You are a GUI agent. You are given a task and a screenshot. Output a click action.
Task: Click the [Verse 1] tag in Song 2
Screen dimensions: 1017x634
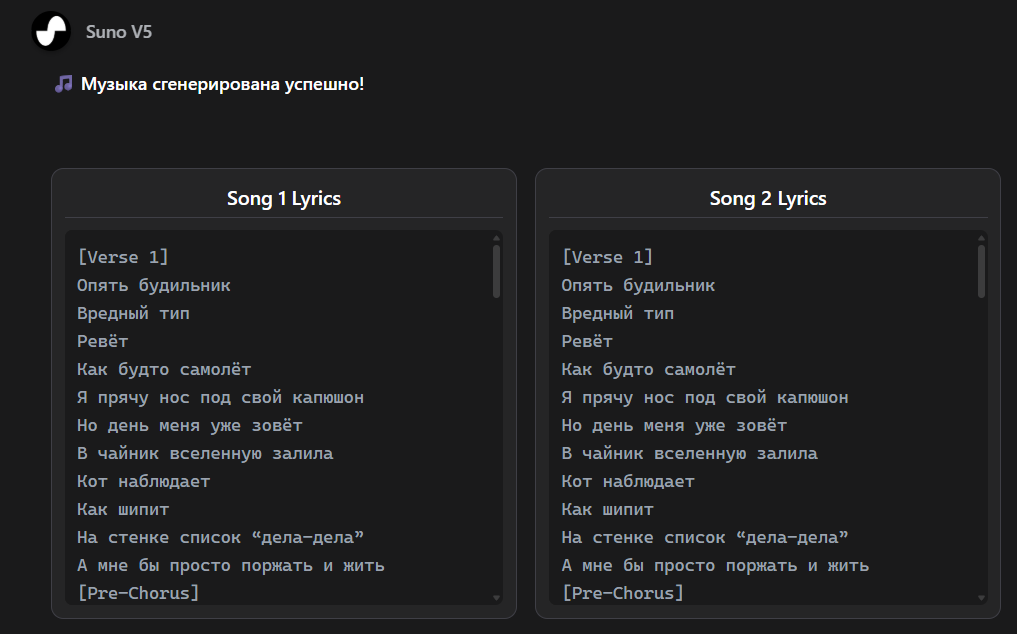click(x=607, y=257)
